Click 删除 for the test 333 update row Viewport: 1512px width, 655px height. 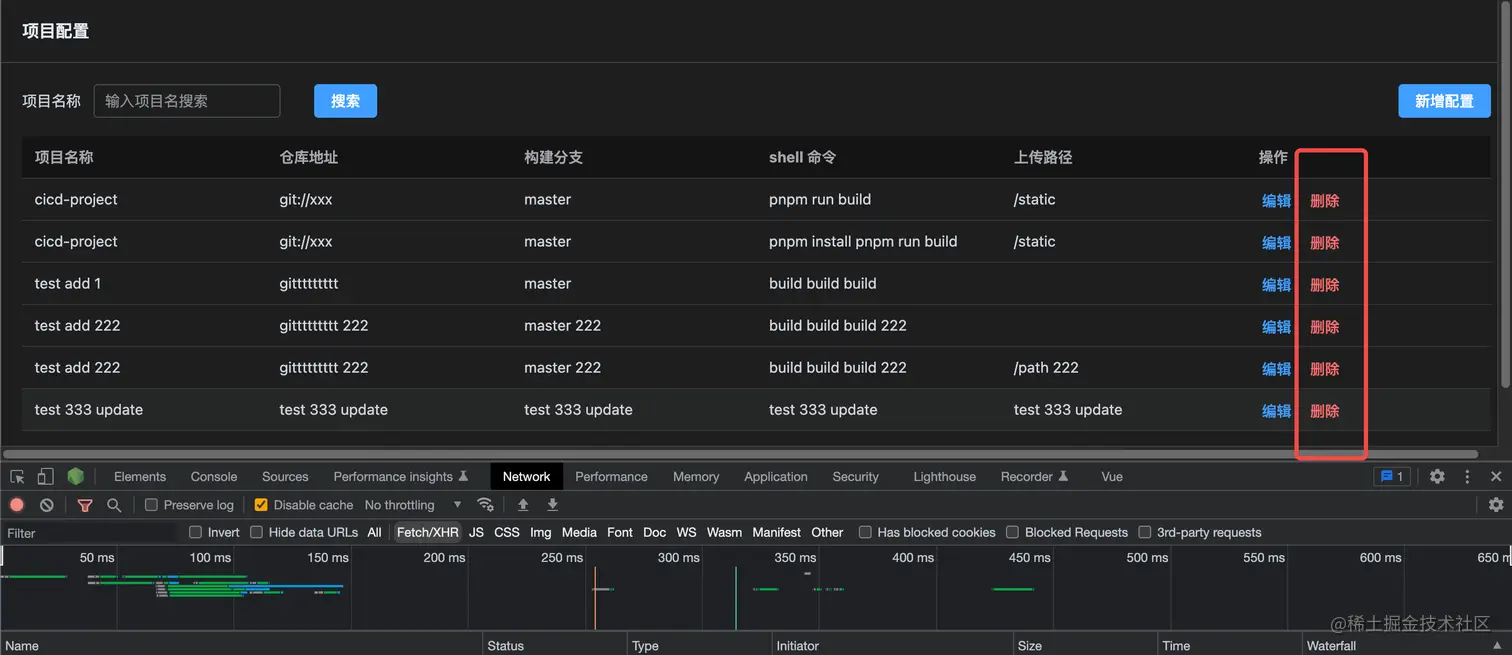pyautogui.click(x=1325, y=411)
